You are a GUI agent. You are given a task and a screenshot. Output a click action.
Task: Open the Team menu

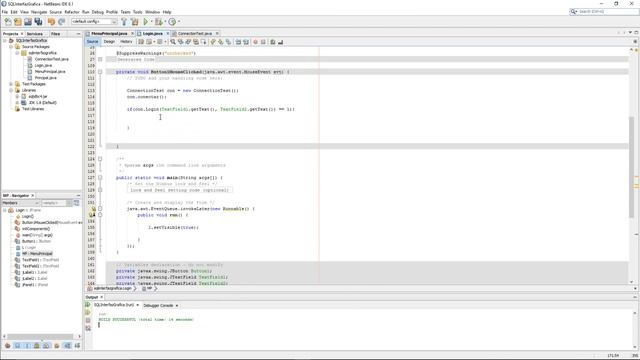(x=125, y=12)
